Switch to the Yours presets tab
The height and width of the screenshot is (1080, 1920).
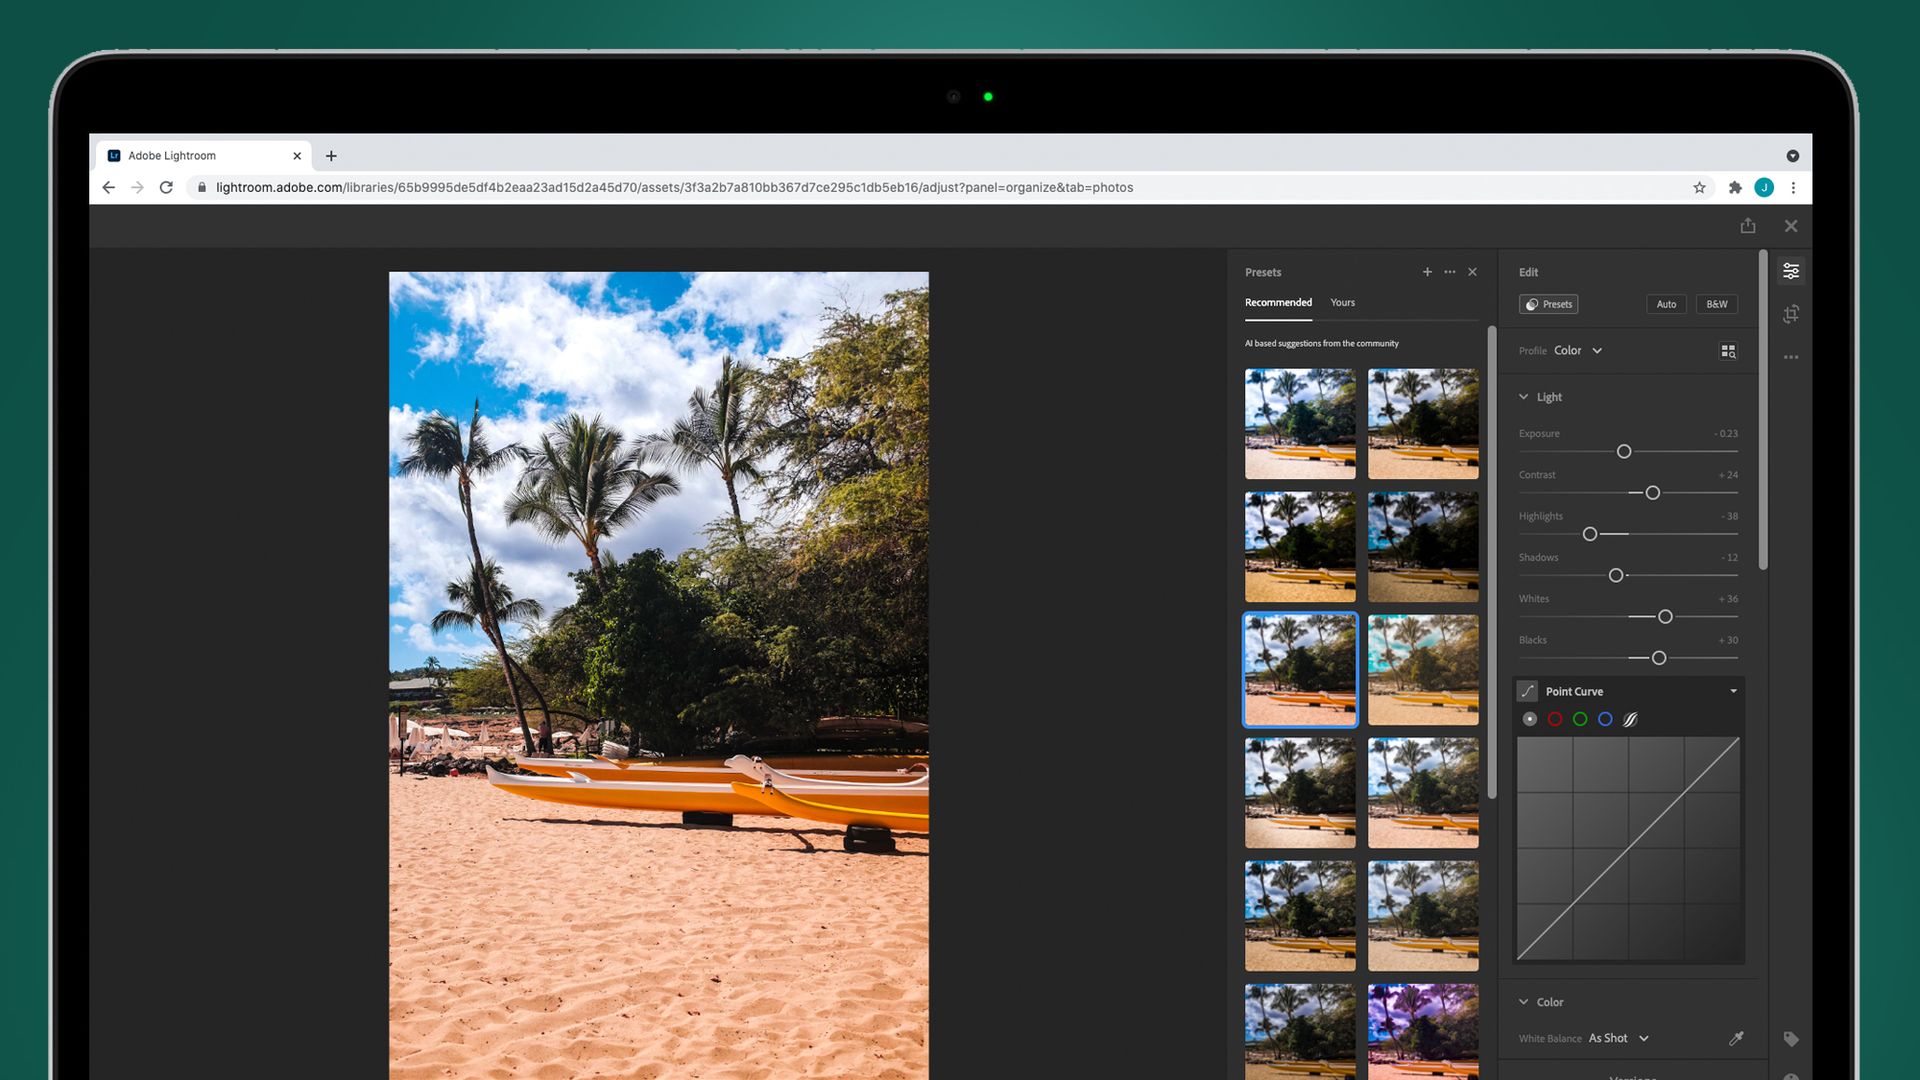tap(1342, 302)
